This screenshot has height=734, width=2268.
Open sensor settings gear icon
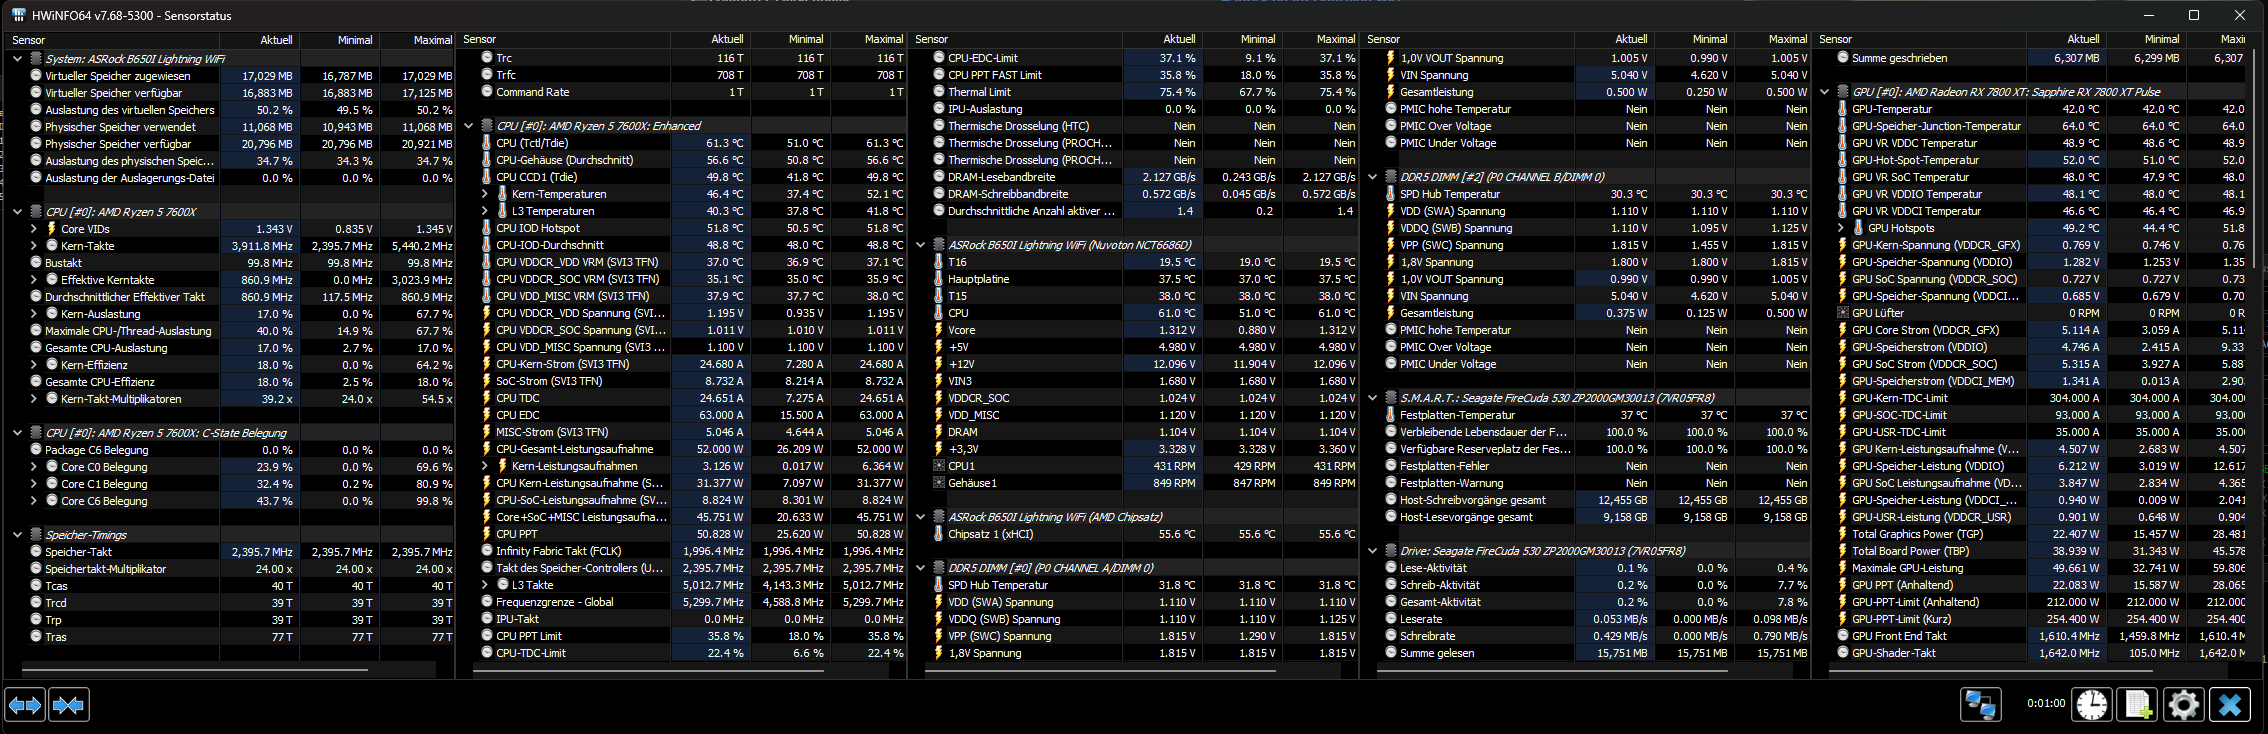(2184, 705)
